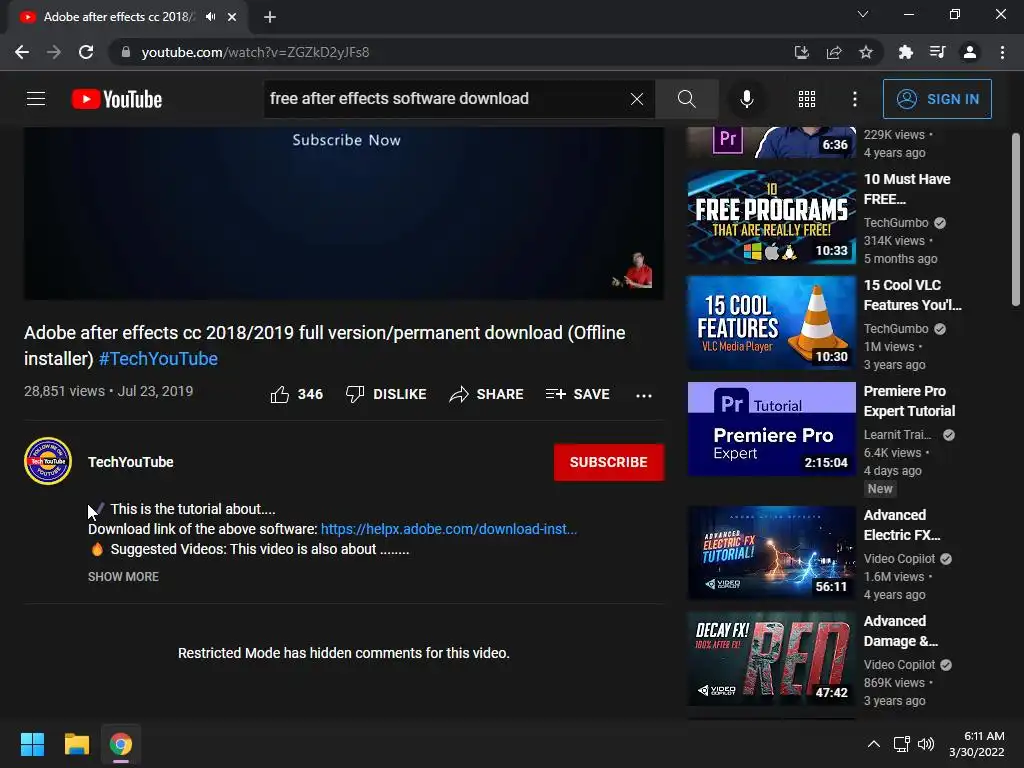Open the Premiere Pro 6:36 video thumbnail
Screen dimensions: 1024x768
(x=771, y=142)
